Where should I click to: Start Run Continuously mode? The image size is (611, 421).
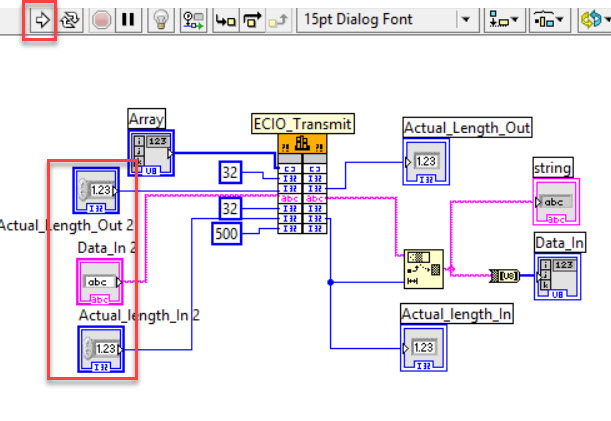[x=70, y=19]
